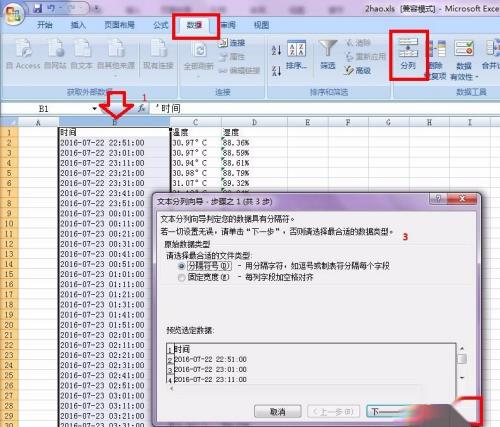
Task: Select column E header
Action: point(308,122)
